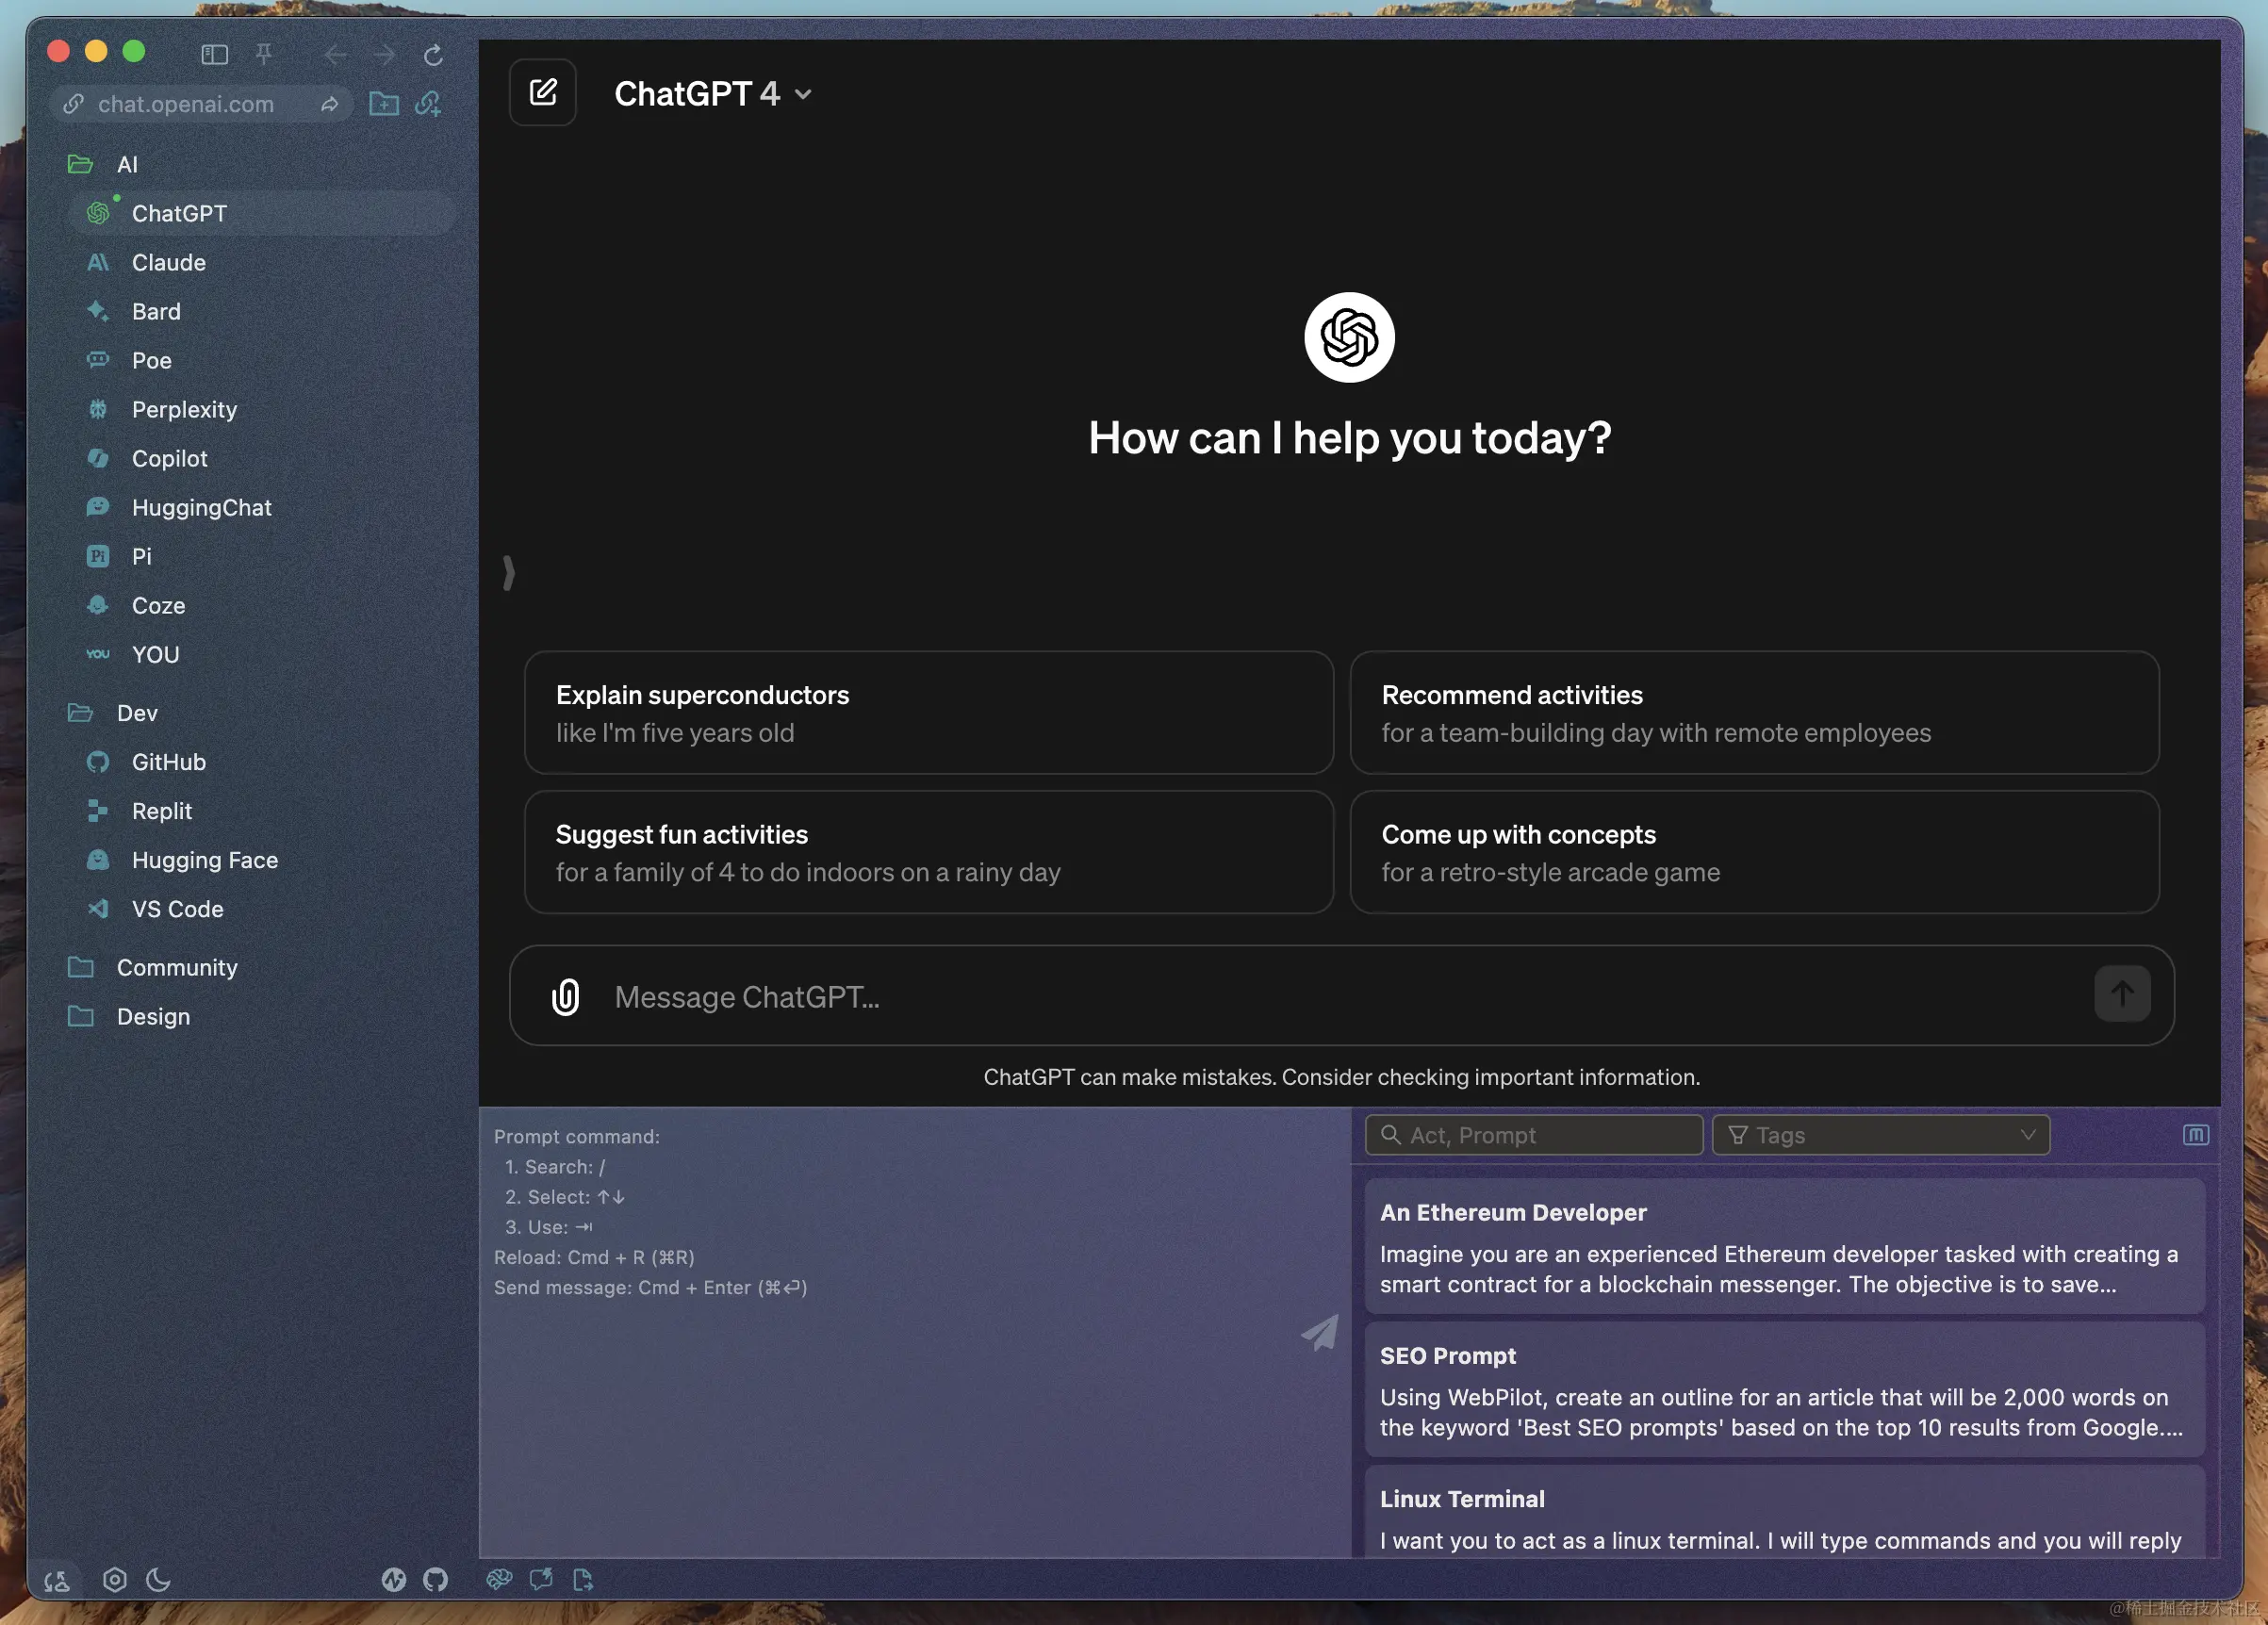Open the Tags filter dropdown
This screenshot has width=2268, height=1625.
pyautogui.click(x=1880, y=1135)
